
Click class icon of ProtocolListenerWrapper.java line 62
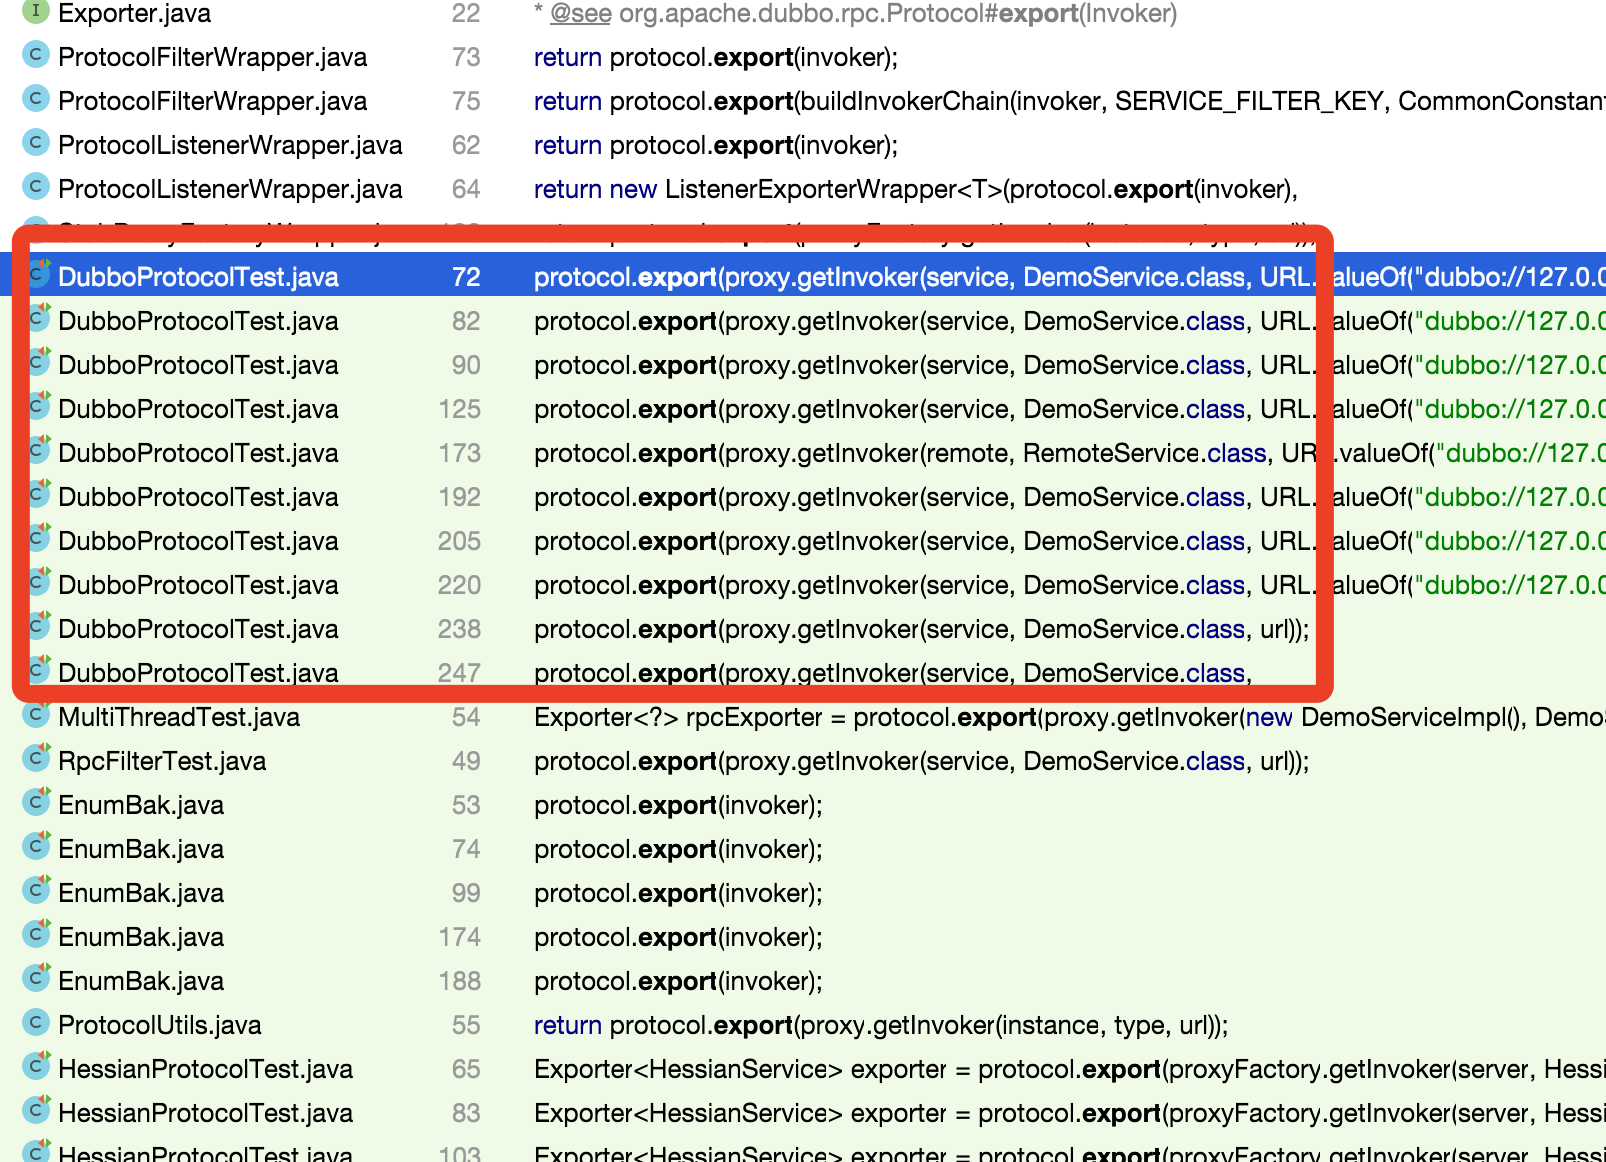[36, 143]
